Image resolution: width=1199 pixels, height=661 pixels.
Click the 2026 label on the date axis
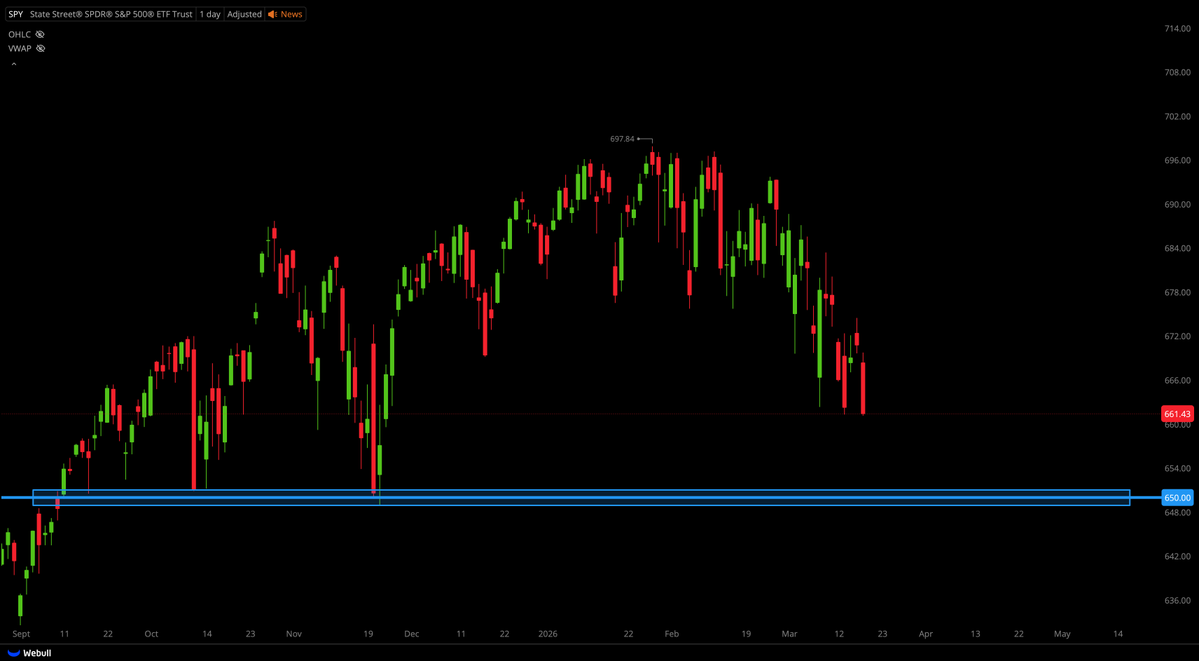(x=548, y=634)
